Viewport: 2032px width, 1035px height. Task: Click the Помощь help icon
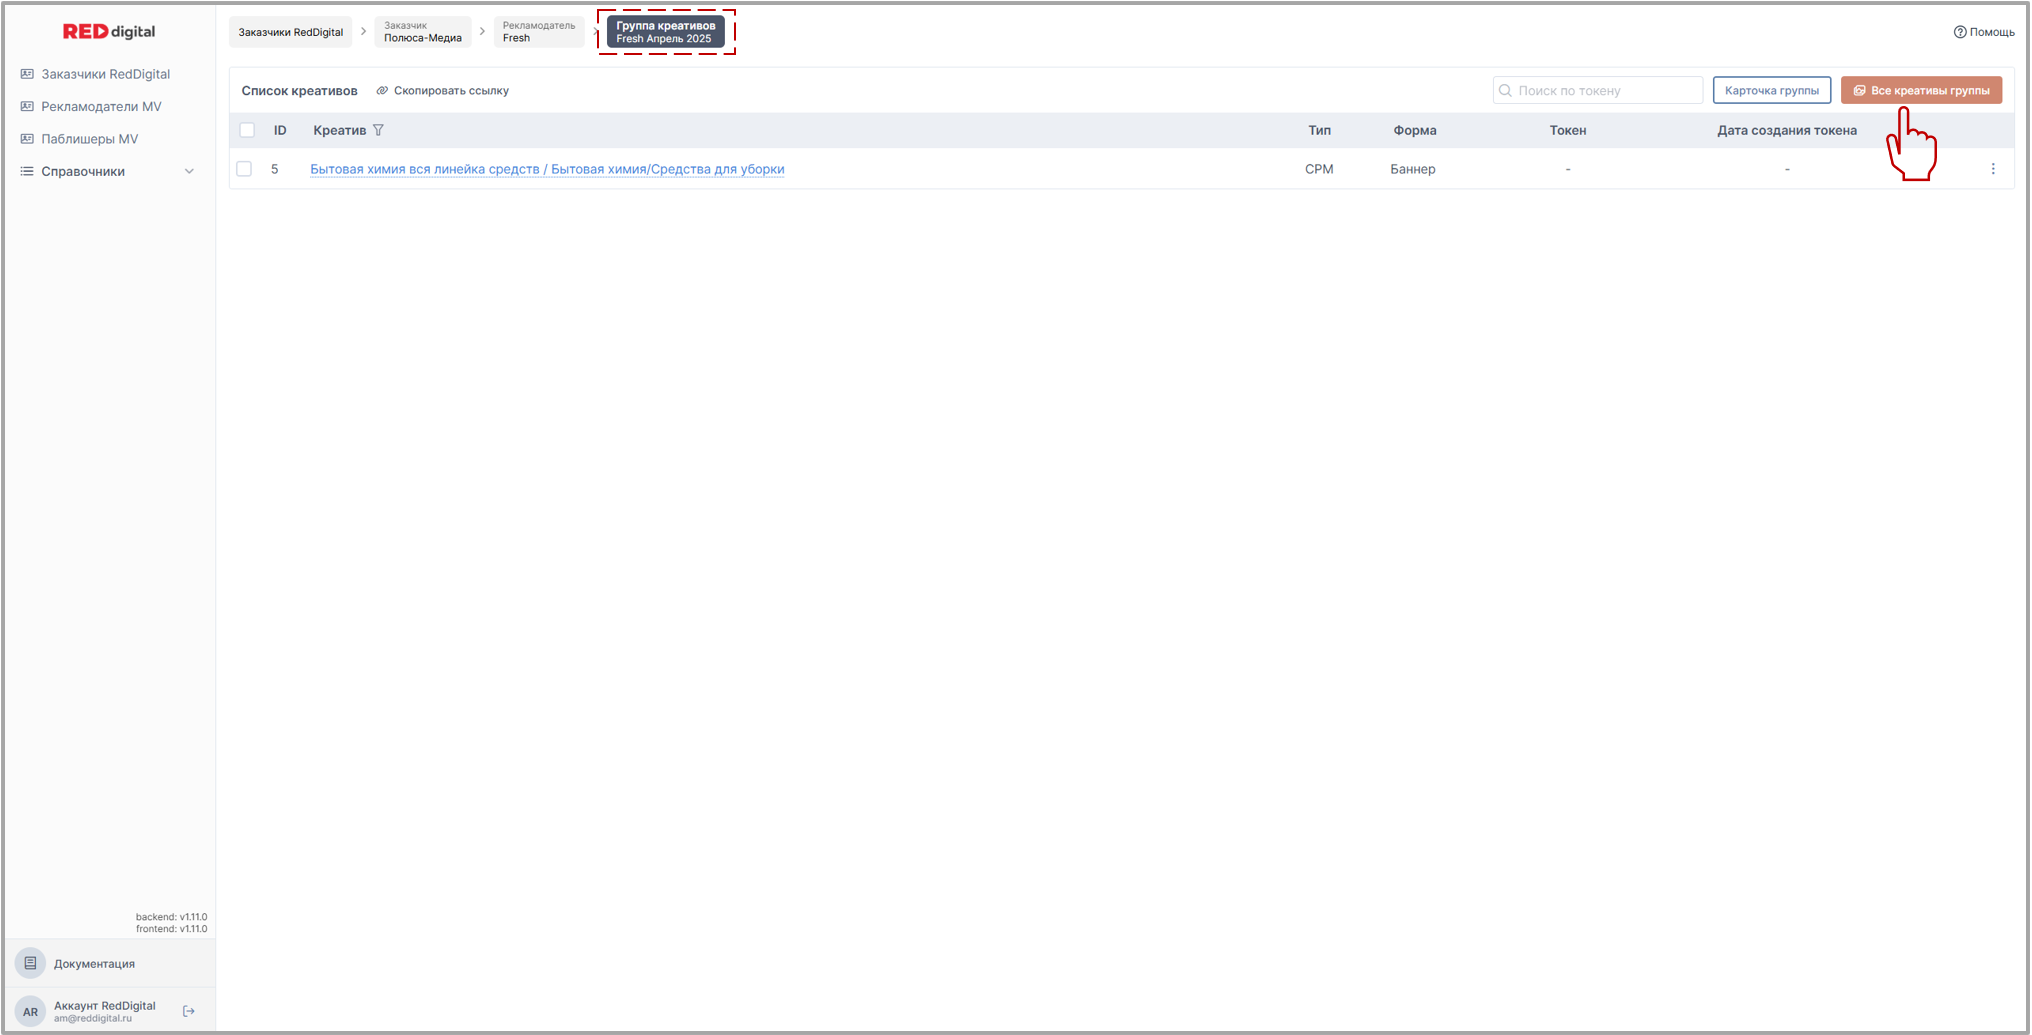click(x=1959, y=32)
